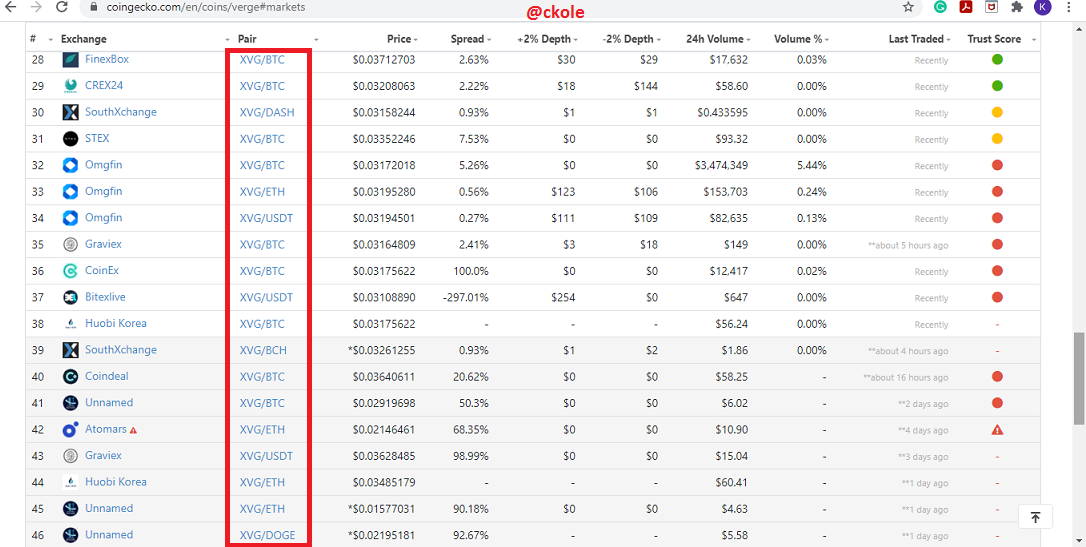Open the FinexBox exchange link

tap(107, 60)
